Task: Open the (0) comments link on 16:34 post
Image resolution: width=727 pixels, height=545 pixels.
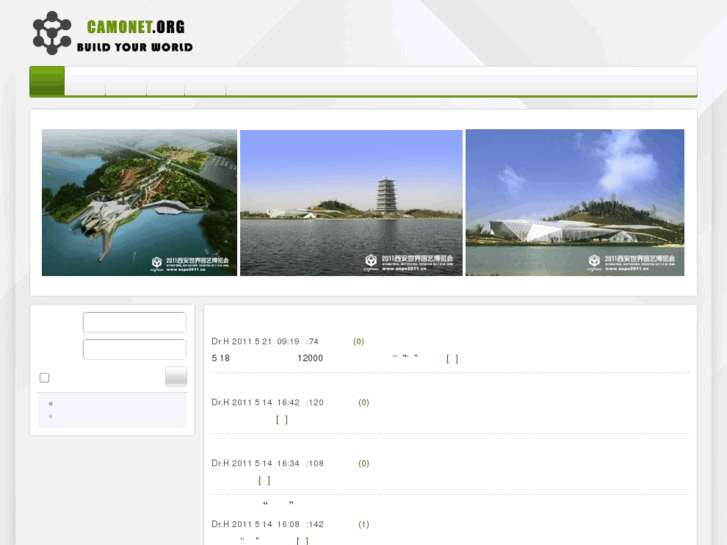Action: (364, 463)
